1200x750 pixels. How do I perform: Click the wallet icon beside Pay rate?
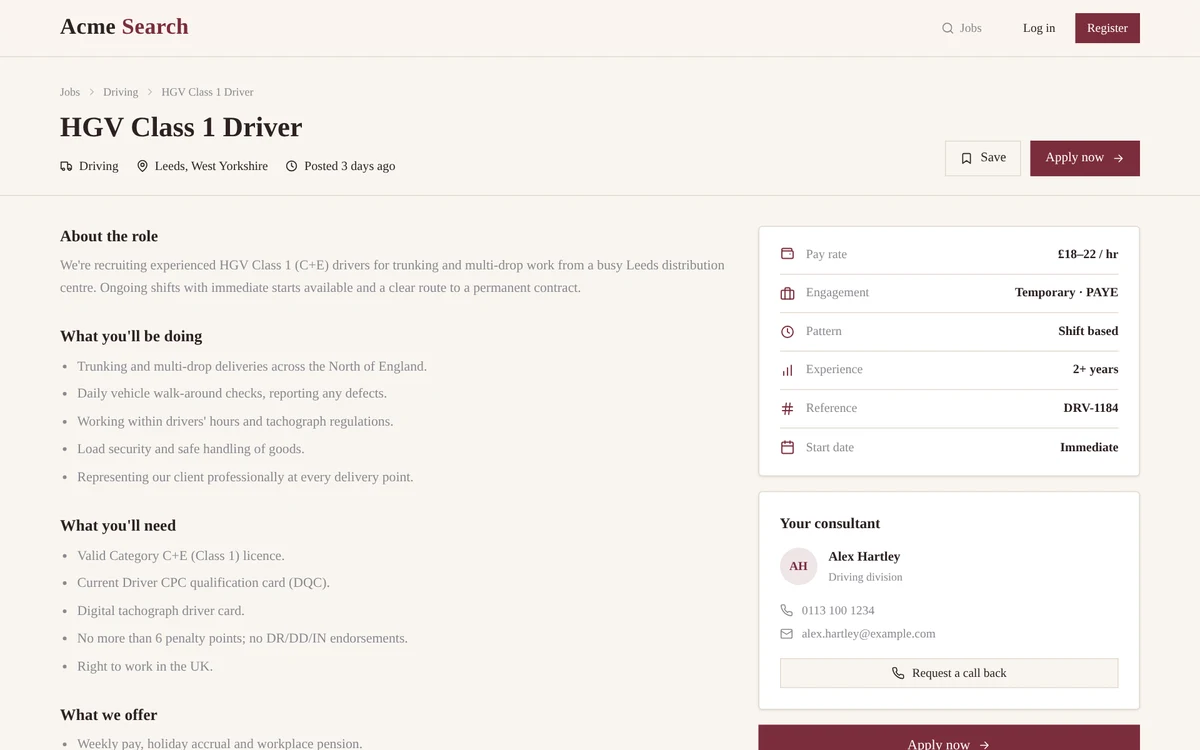787,254
